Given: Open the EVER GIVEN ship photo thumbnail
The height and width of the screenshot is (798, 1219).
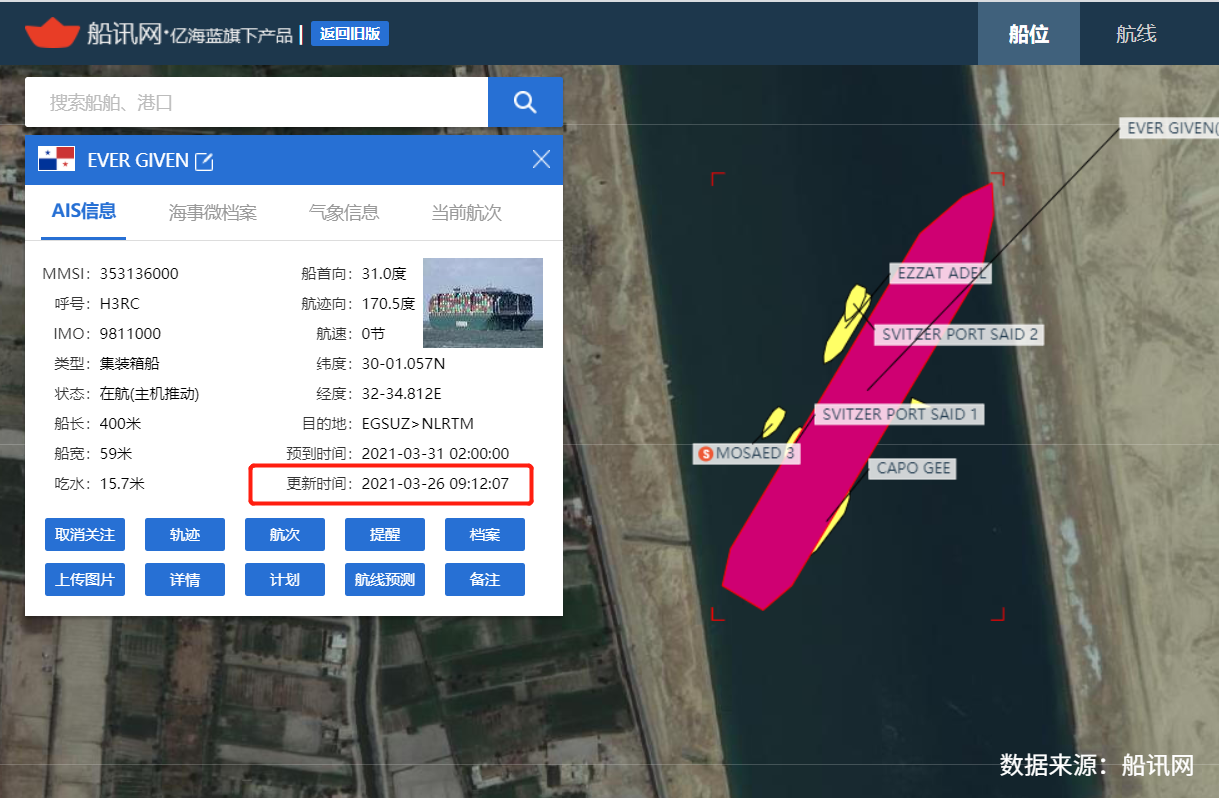Looking at the screenshot, I should click(483, 303).
